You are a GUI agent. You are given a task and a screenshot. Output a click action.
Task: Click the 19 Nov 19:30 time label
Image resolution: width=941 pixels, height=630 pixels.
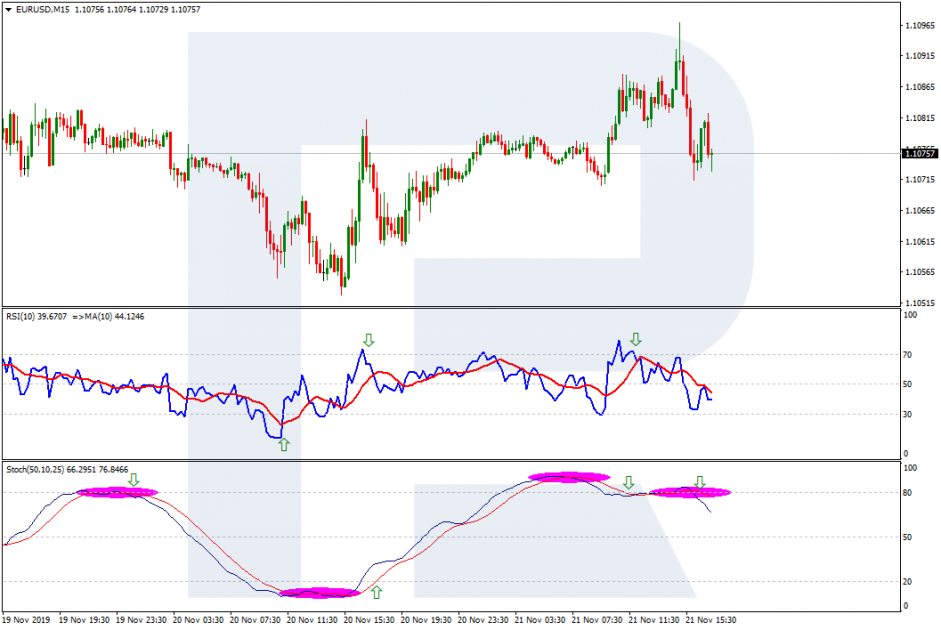point(83,620)
